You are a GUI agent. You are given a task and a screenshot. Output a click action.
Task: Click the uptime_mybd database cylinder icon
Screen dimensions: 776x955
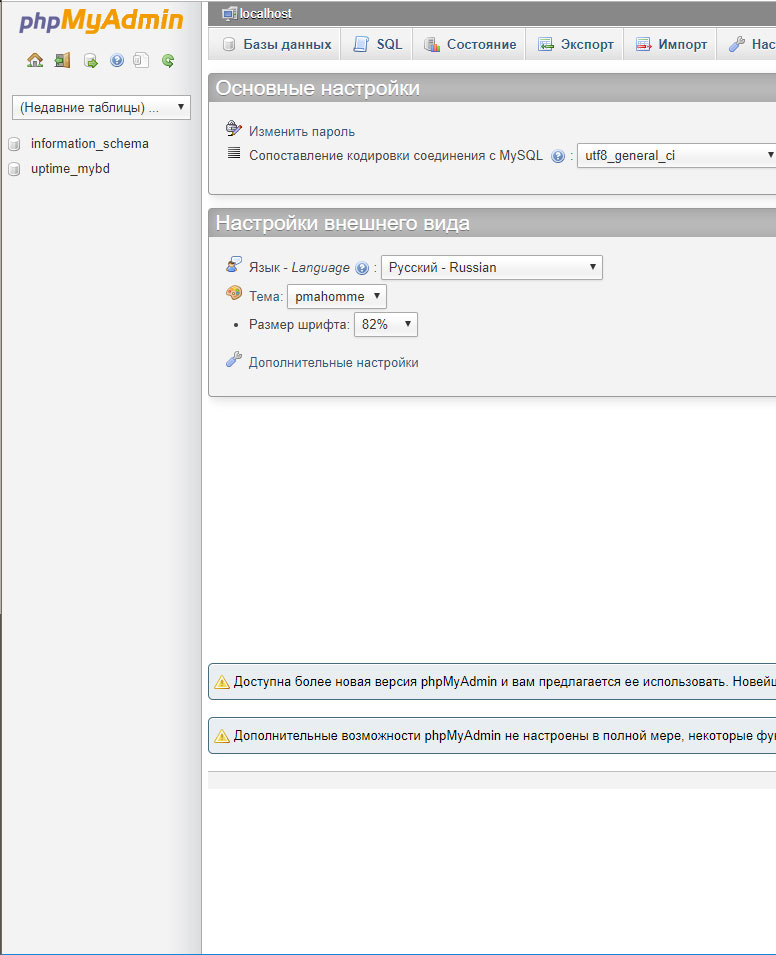pyautogui.click(x=14, y=169)
